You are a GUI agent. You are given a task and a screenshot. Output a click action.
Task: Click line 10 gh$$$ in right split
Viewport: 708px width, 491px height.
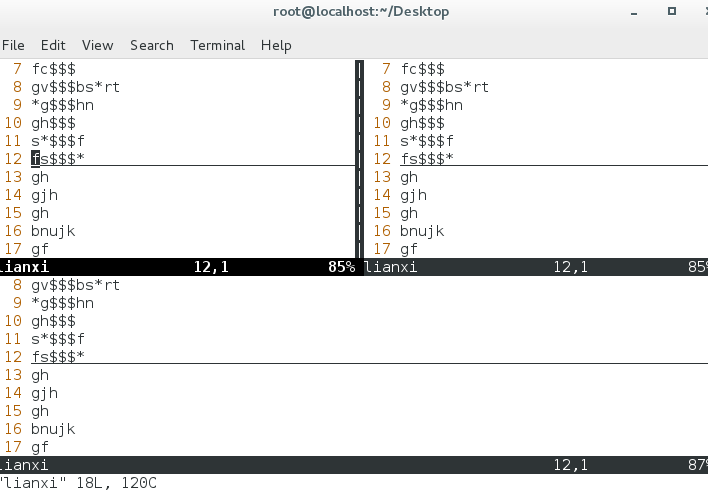pyautogui.click(x=422, y=123)
